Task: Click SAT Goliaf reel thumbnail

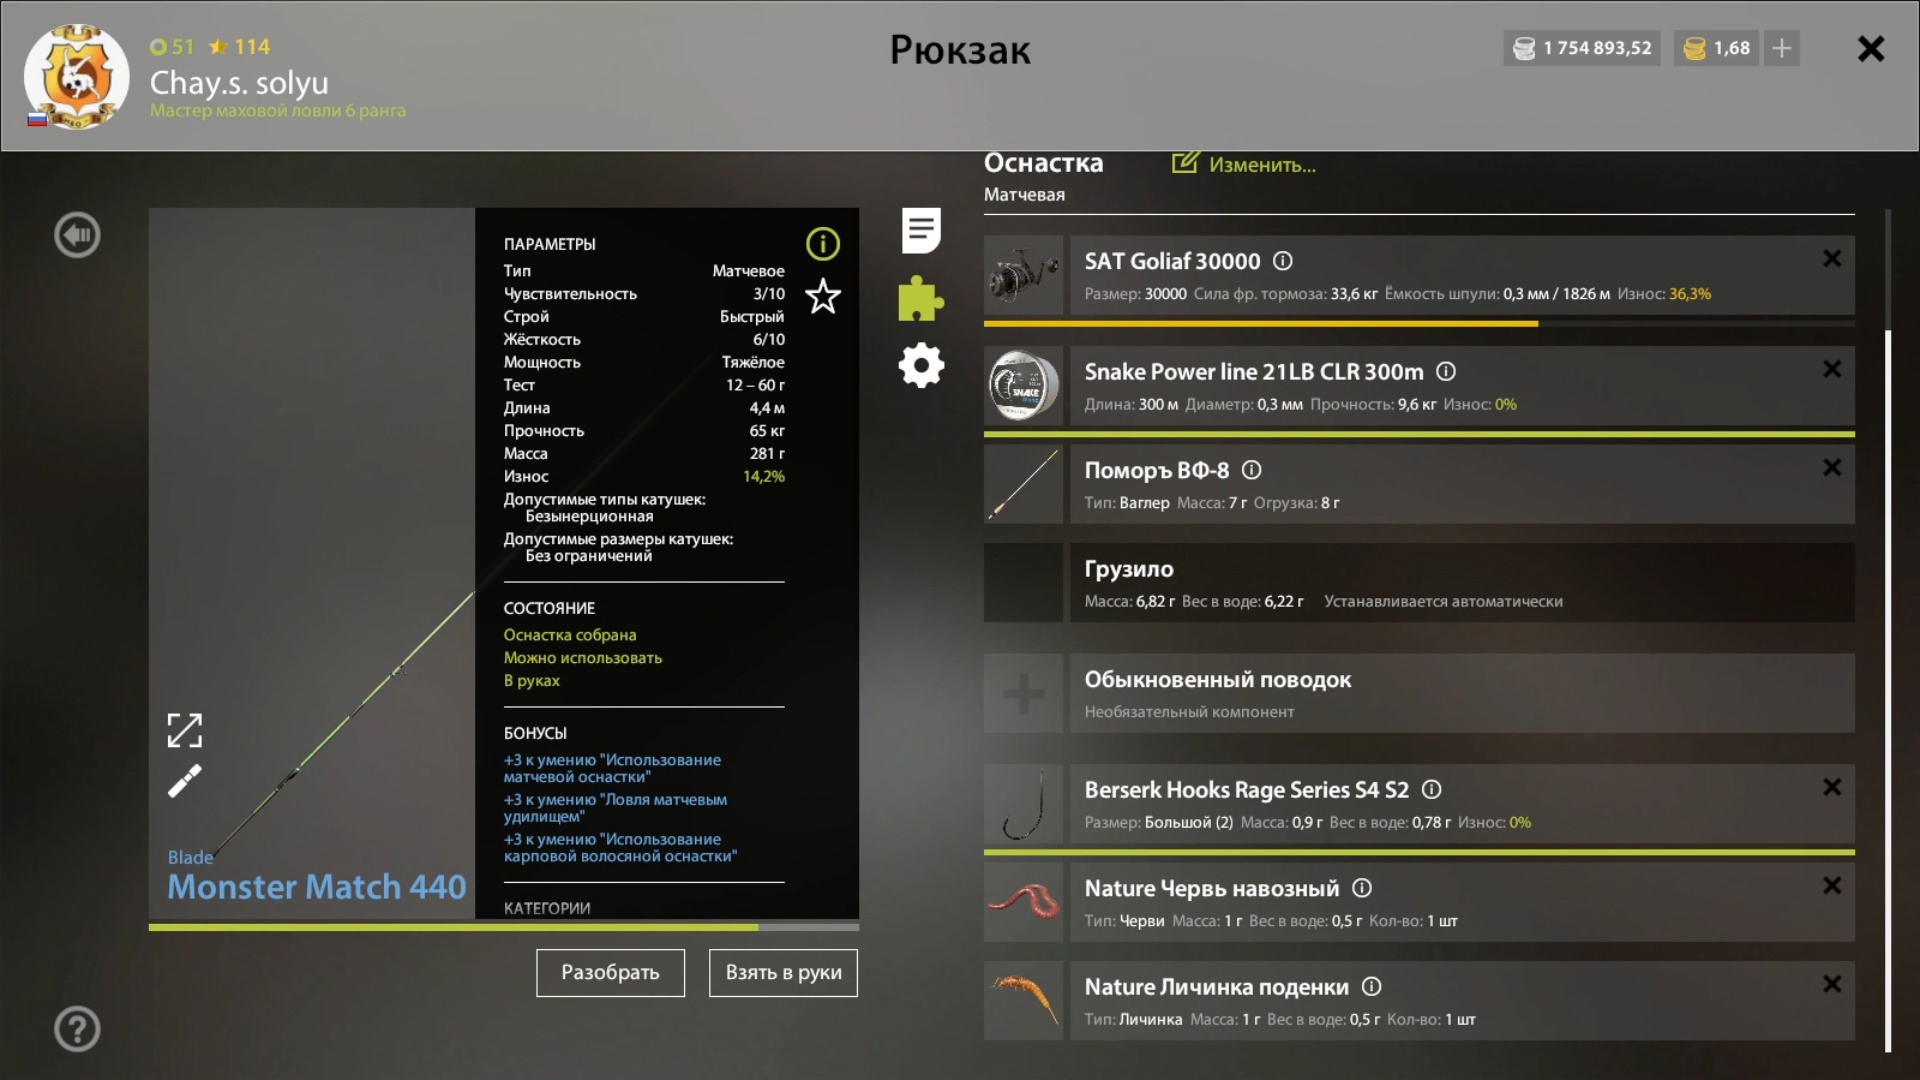Action: tap(1023, 275)
